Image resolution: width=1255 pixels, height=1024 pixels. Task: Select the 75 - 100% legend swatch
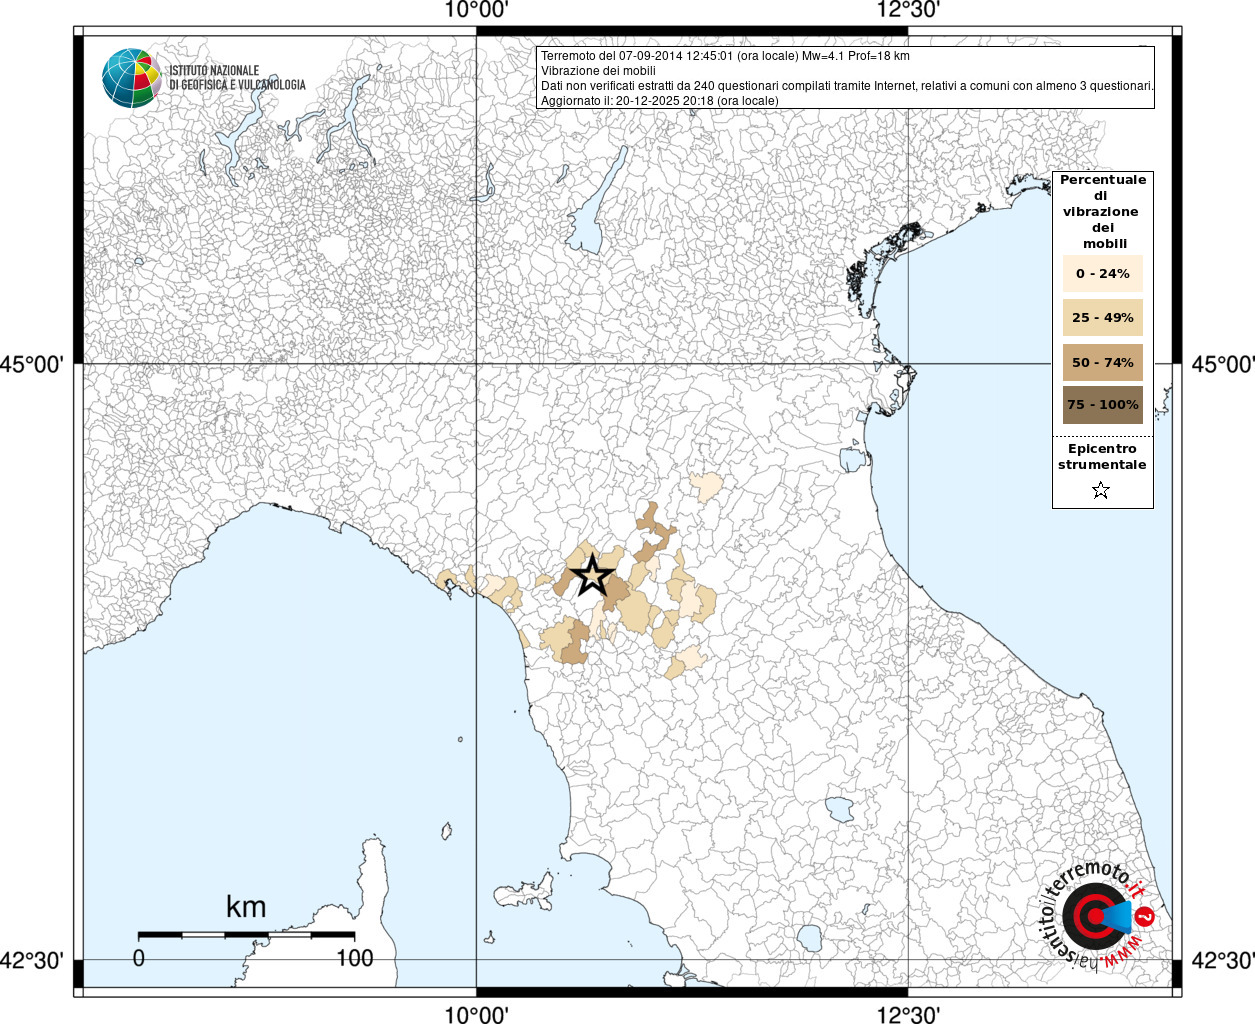click(1102, 405)
